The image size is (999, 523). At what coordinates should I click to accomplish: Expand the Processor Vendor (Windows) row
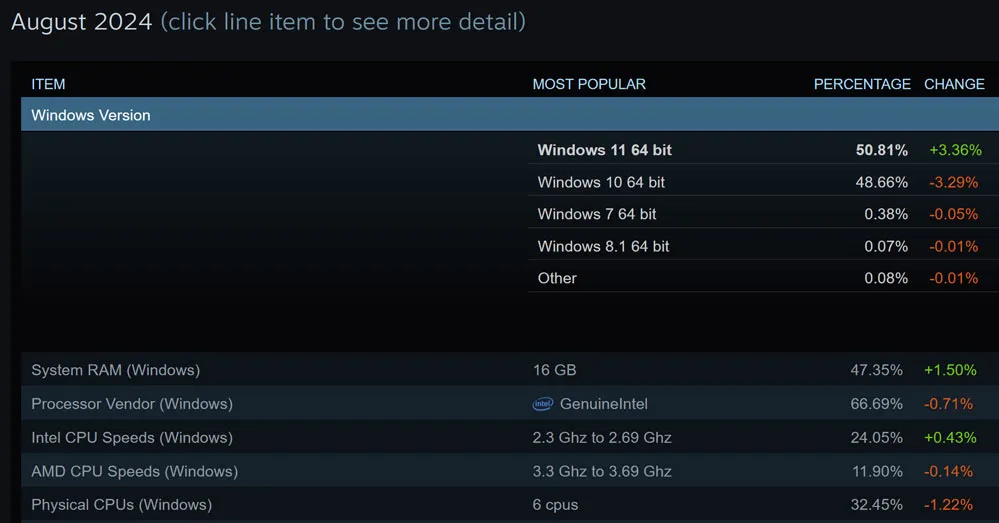point(132,404)
